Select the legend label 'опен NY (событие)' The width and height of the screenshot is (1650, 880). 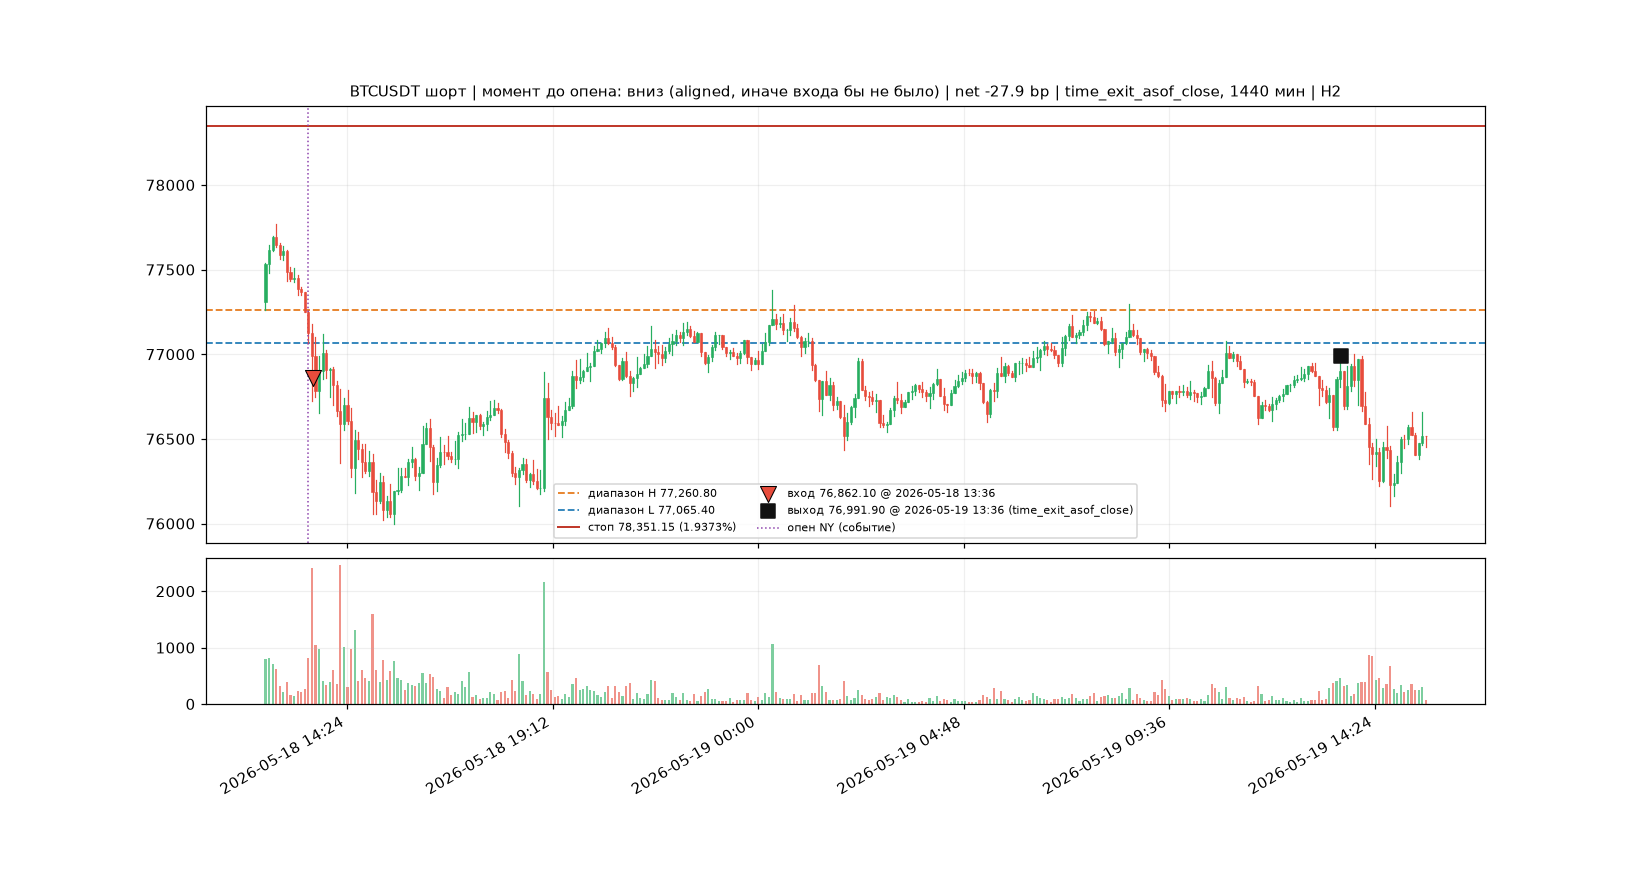coord(841,527)
